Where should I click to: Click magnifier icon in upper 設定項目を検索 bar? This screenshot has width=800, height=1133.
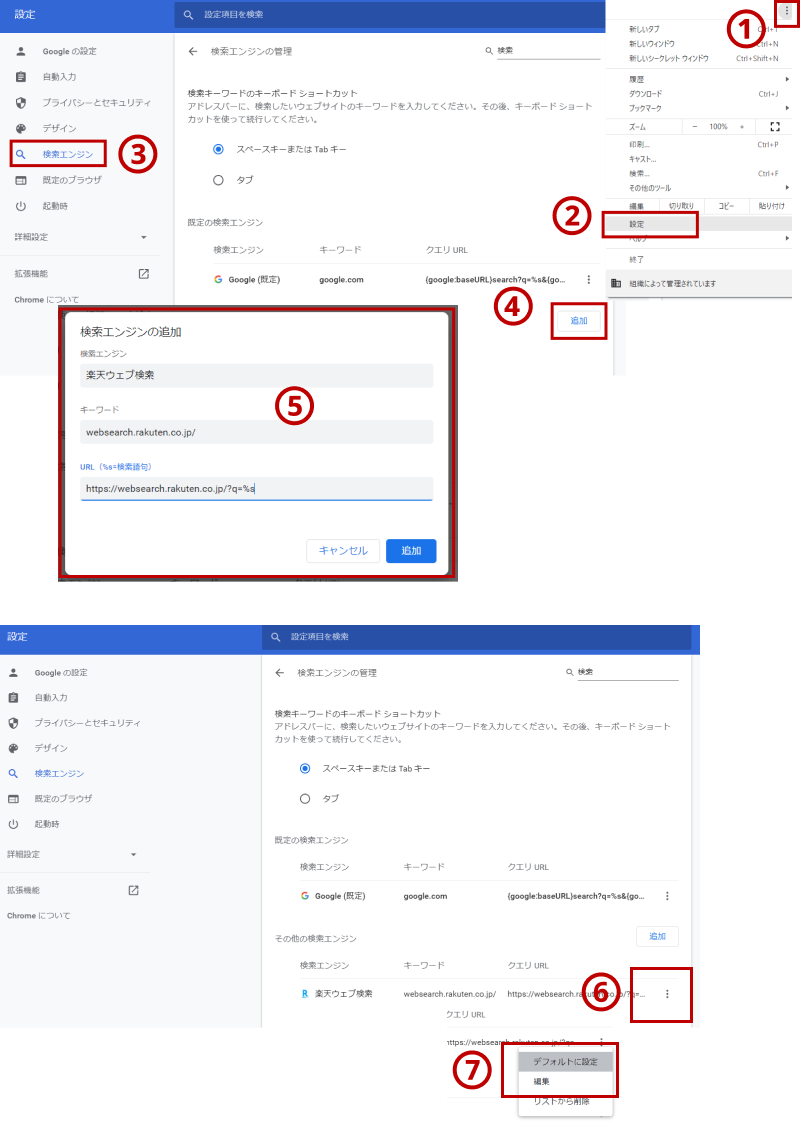point(189,14)
